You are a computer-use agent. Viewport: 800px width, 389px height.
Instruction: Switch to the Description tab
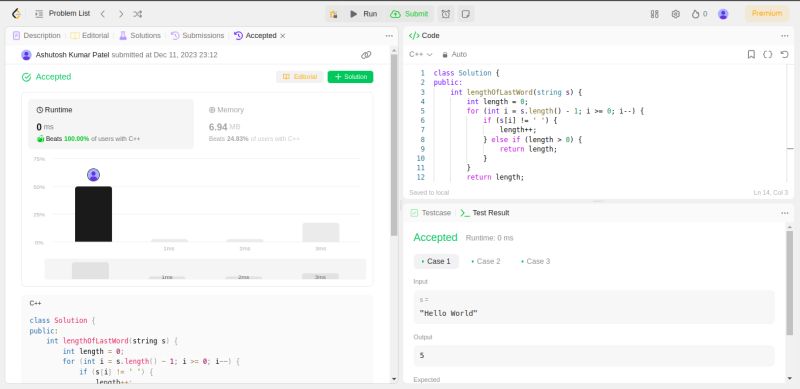coord(36,36)
